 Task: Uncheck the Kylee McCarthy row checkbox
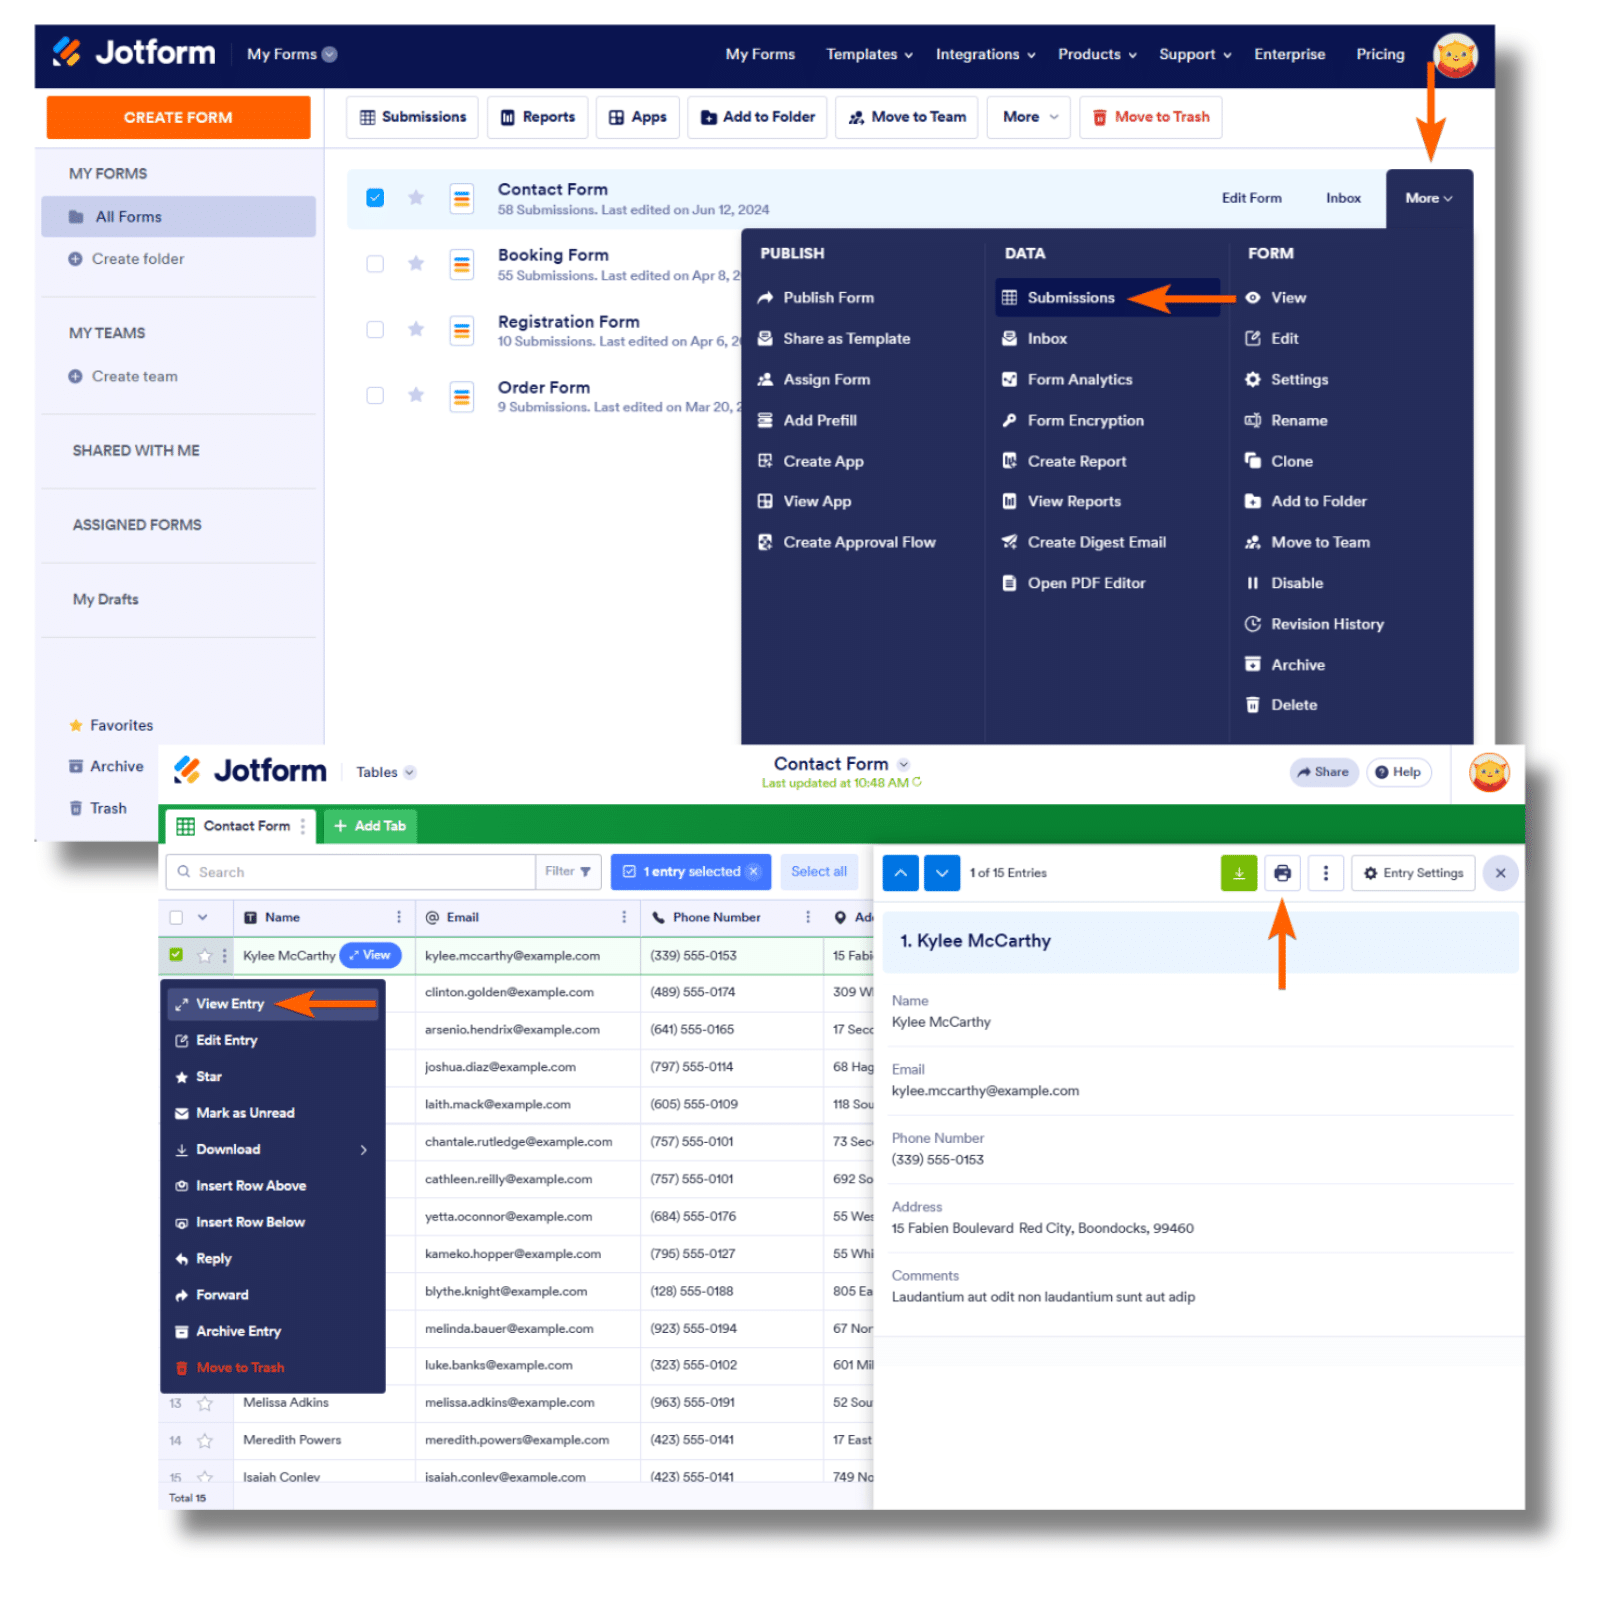(x=177, y=955)
